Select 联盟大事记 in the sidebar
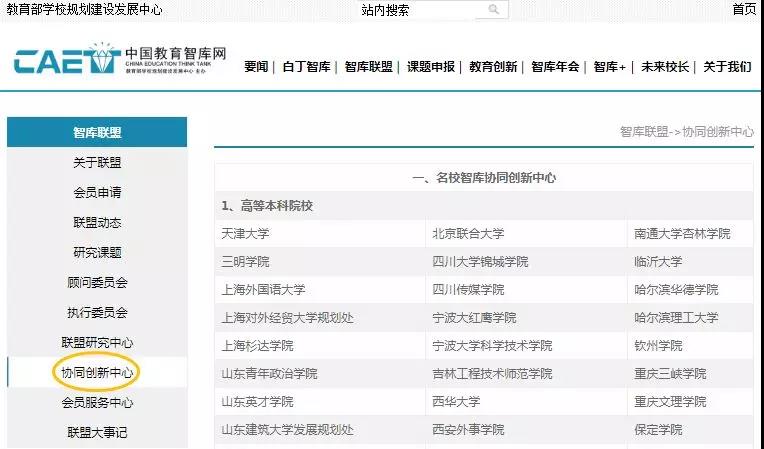The height and width of the screenshot is (449, 764). [97, 432]
